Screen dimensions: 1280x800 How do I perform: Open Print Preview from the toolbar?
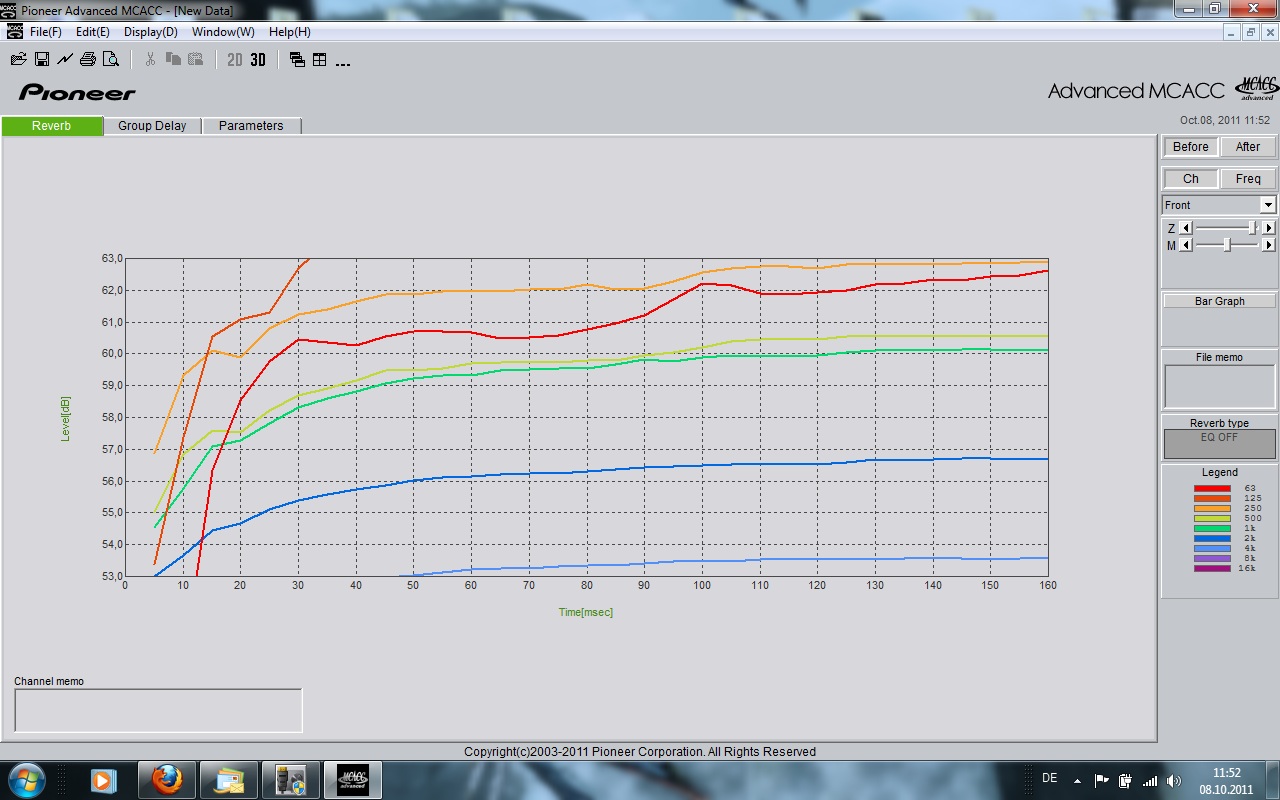point(111,59)
